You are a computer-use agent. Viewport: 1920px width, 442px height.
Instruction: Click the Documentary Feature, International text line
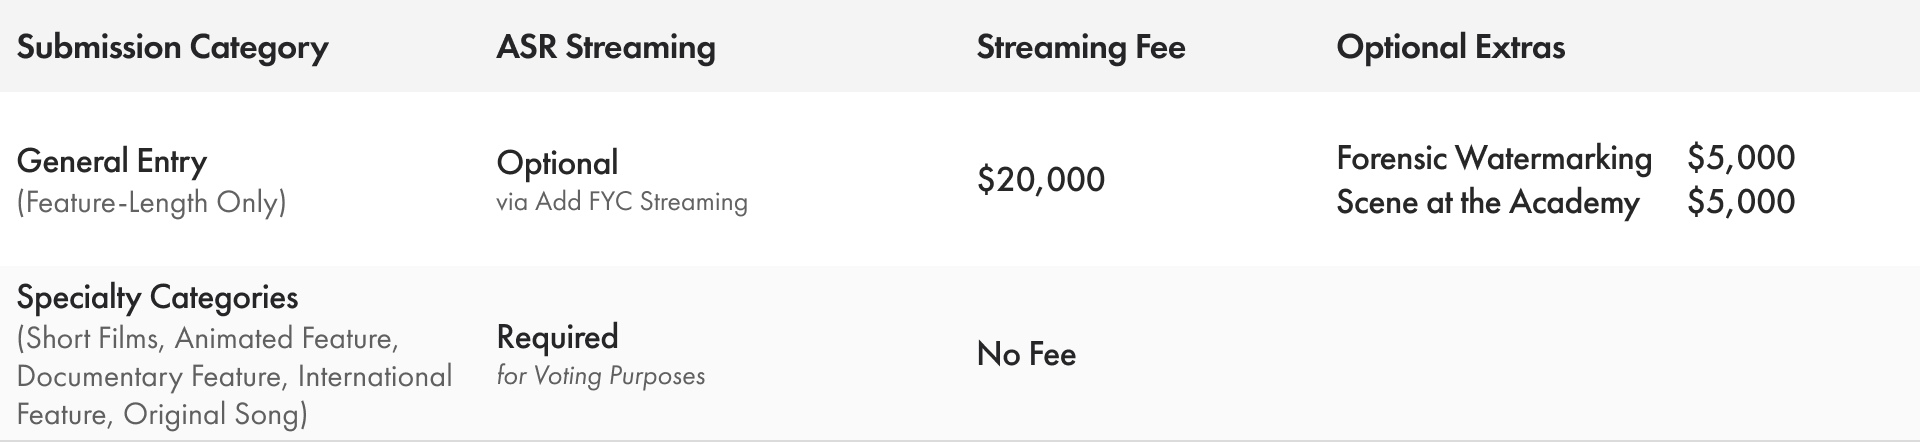pyautogui.click(x=234, y=377)
